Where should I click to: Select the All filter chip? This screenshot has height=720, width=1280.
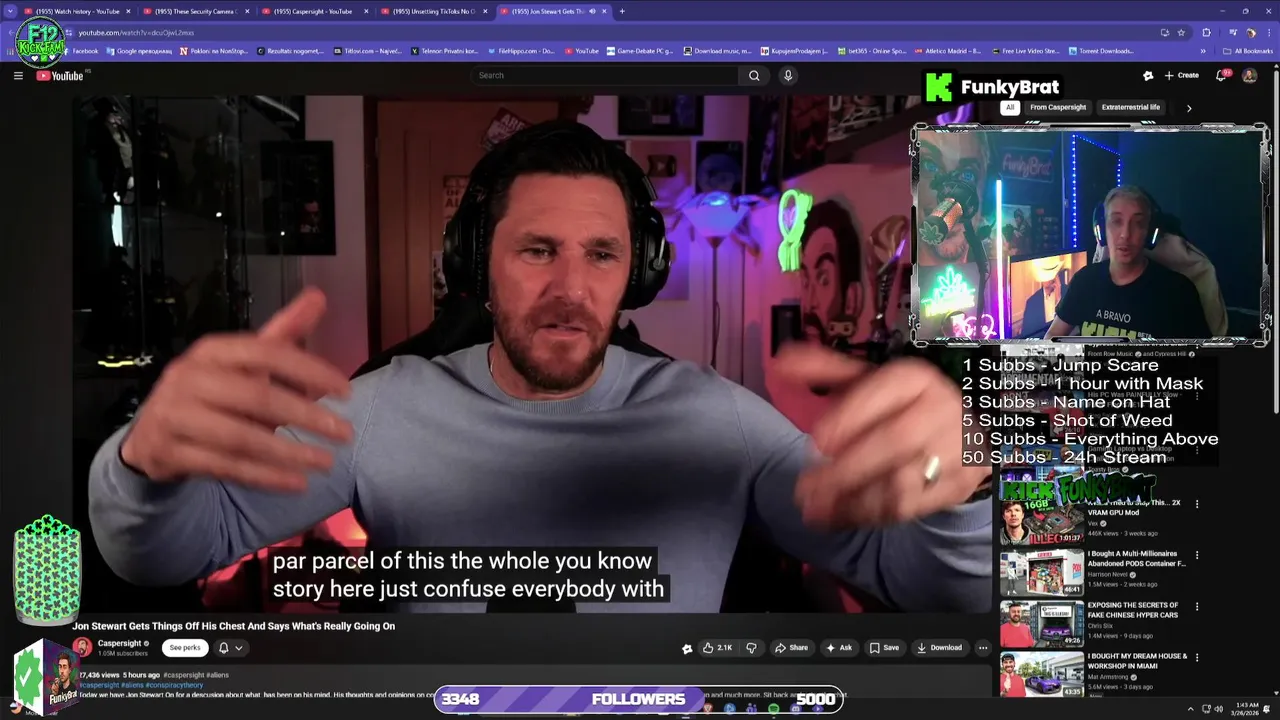click(x=1010, y=107)
